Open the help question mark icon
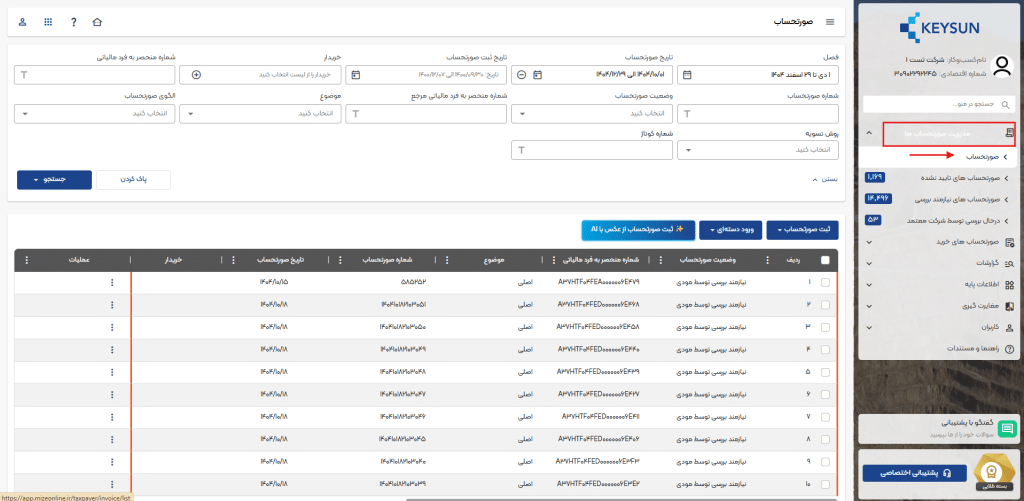 pos(73,21)
